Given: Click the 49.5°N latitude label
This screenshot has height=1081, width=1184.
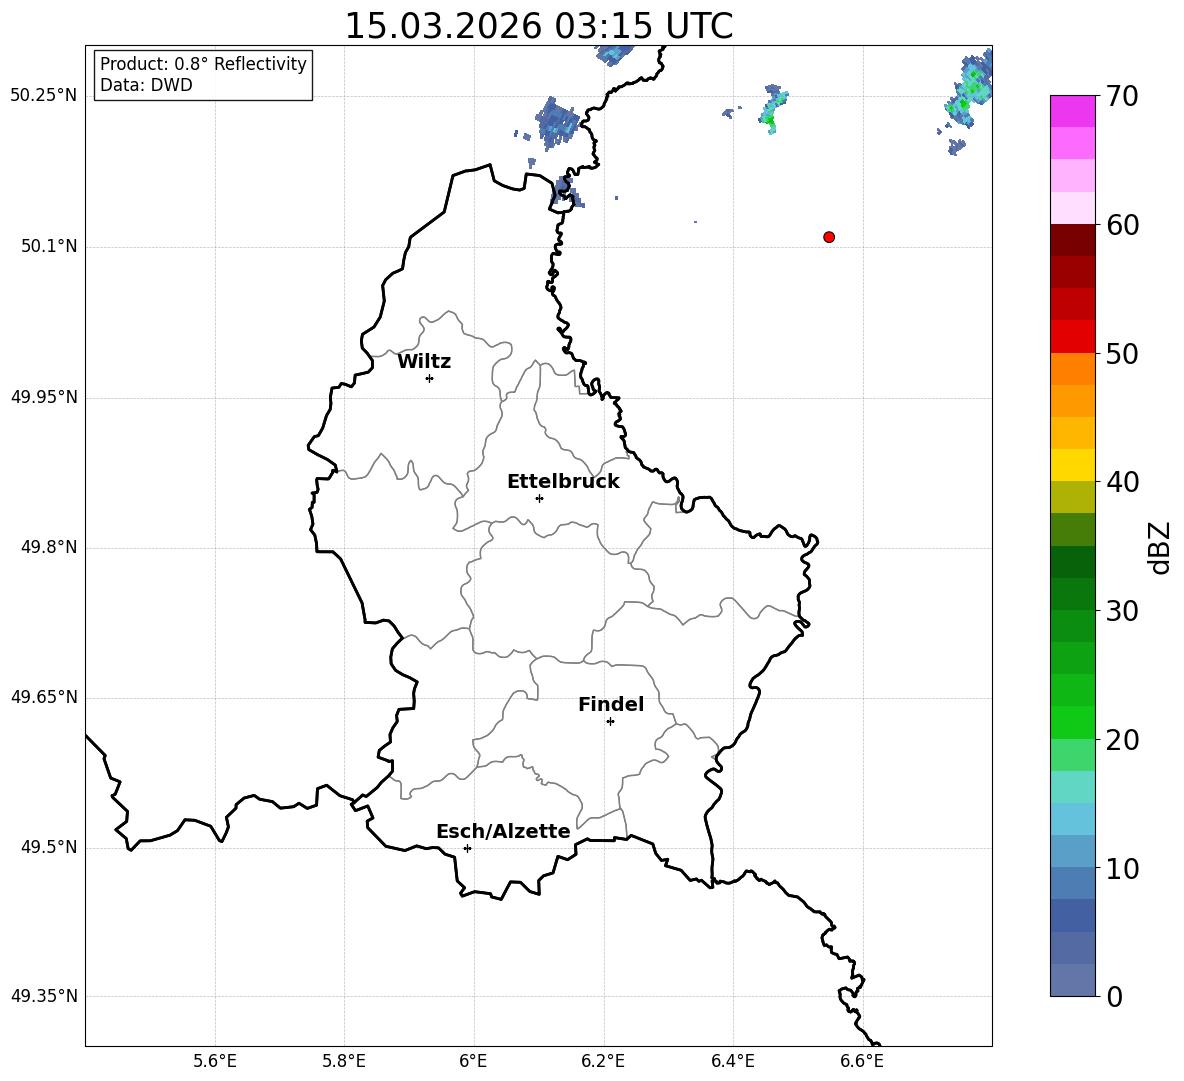Looking at the screenshot, I should (49, 848).
